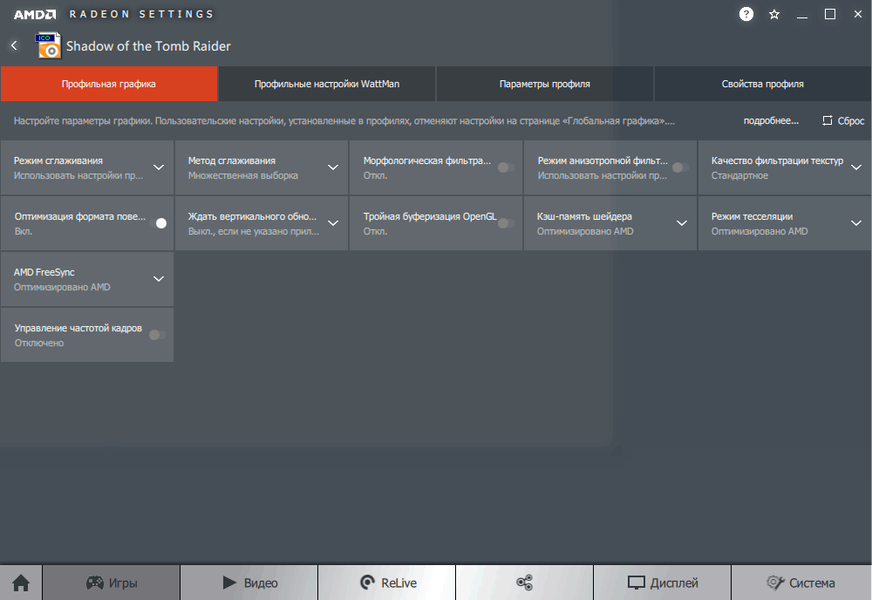The height and width of the screenshot is (600, 872).
Task: Go to Home via house icon
Action: [x=21, y=583]
